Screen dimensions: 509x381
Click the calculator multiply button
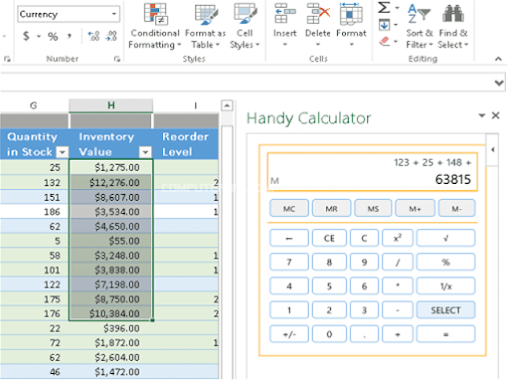click(398, 286)
